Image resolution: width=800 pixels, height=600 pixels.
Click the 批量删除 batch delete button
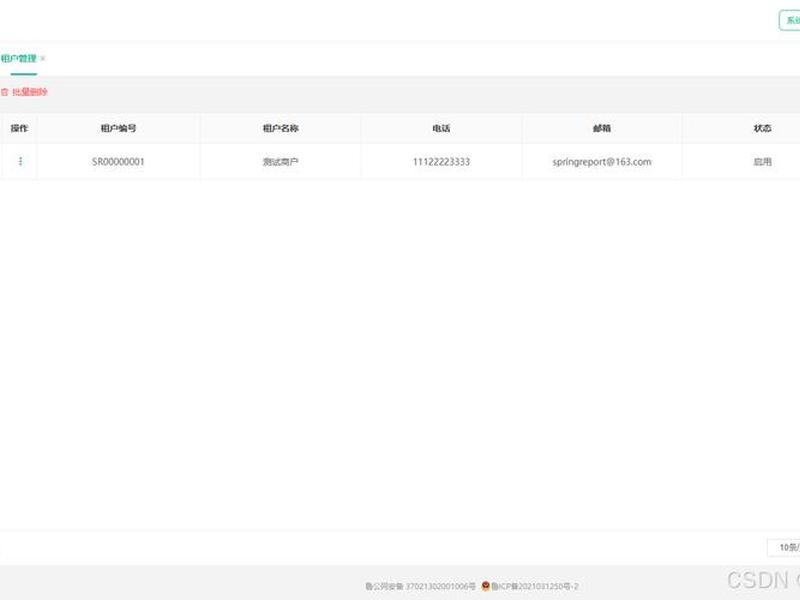pos(24,92)
